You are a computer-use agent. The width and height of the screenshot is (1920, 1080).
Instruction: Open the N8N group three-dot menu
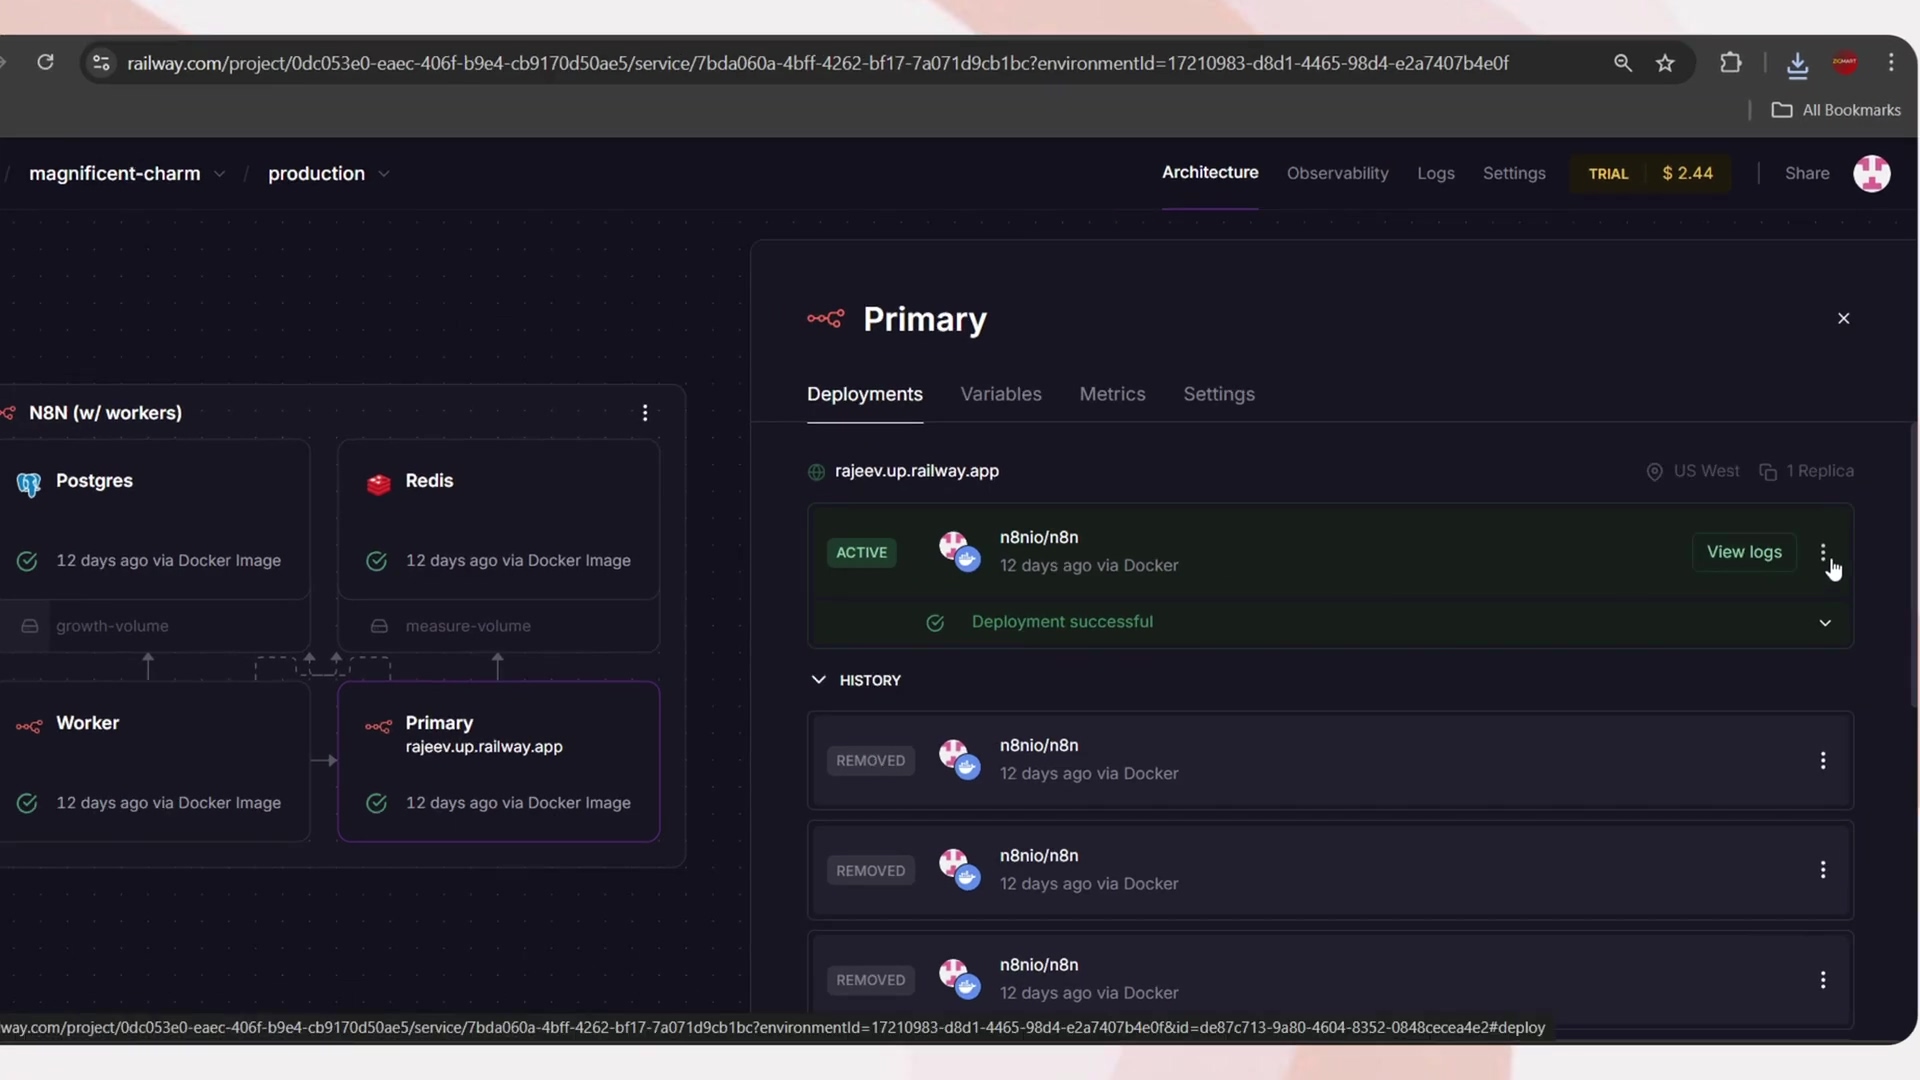(x=645, y=413)
